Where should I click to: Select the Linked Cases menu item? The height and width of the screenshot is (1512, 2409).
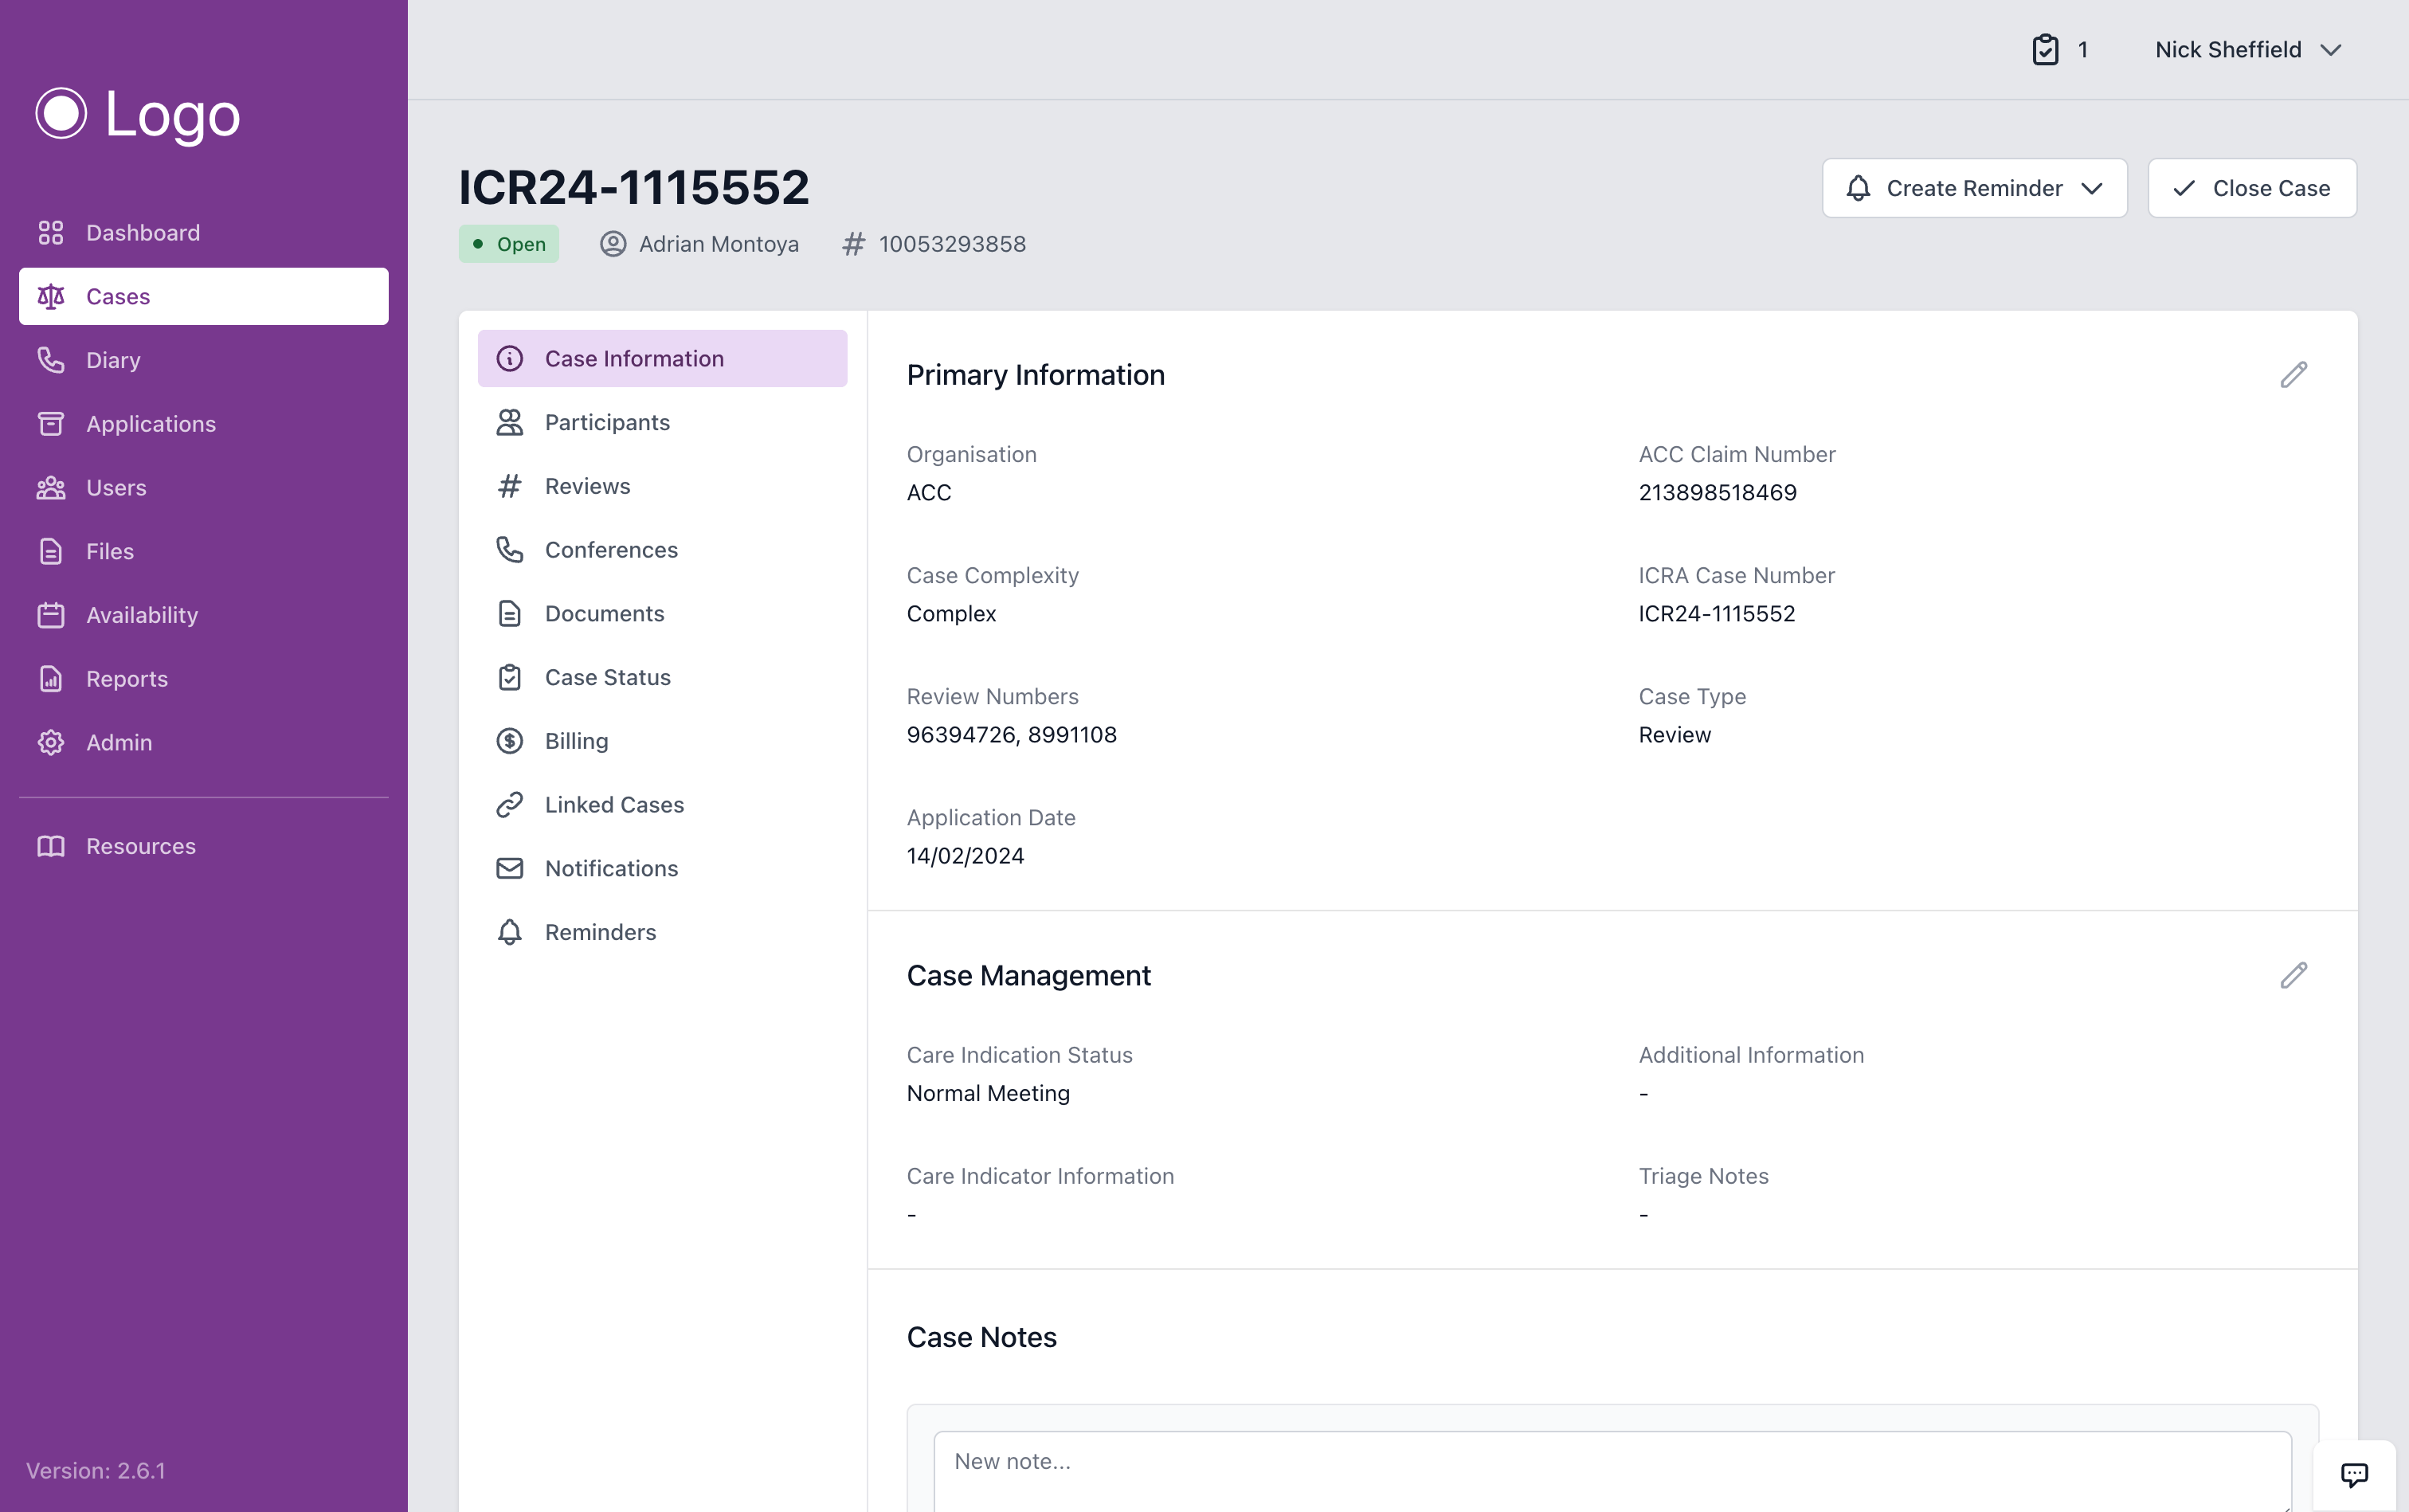[x=614, y=804]
